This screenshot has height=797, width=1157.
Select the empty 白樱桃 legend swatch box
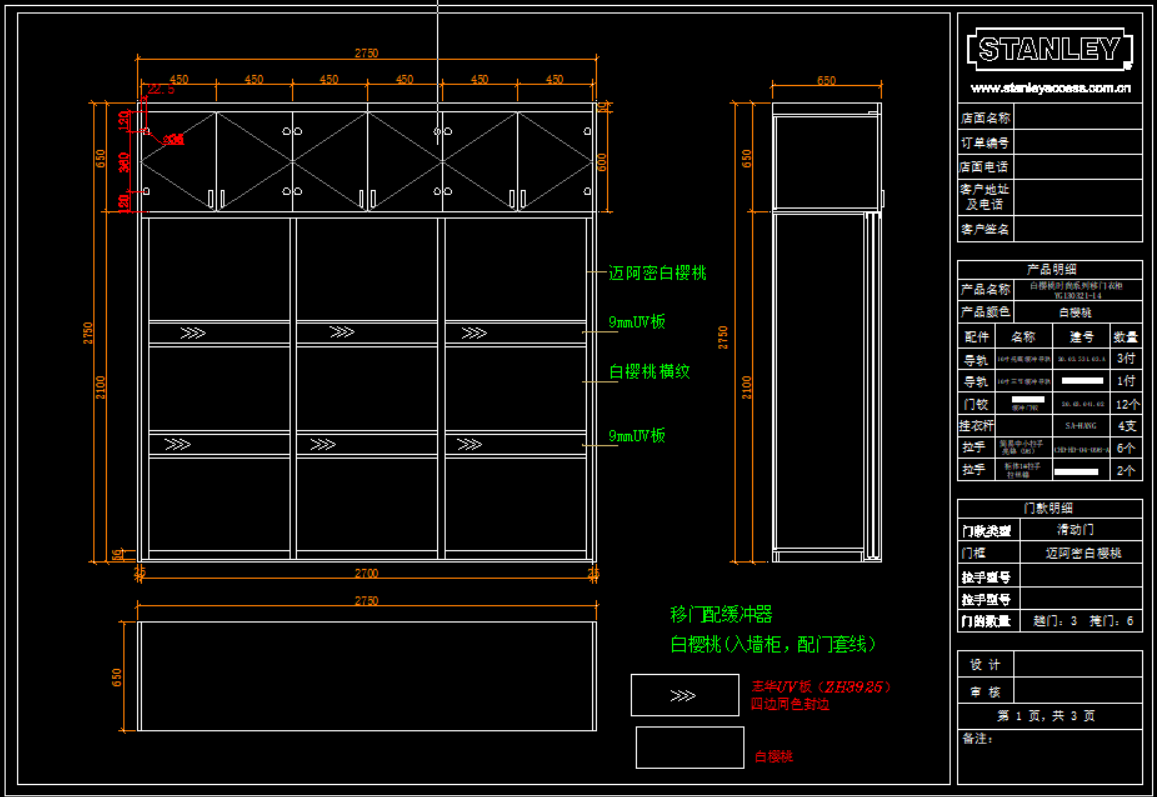(689, 747)
